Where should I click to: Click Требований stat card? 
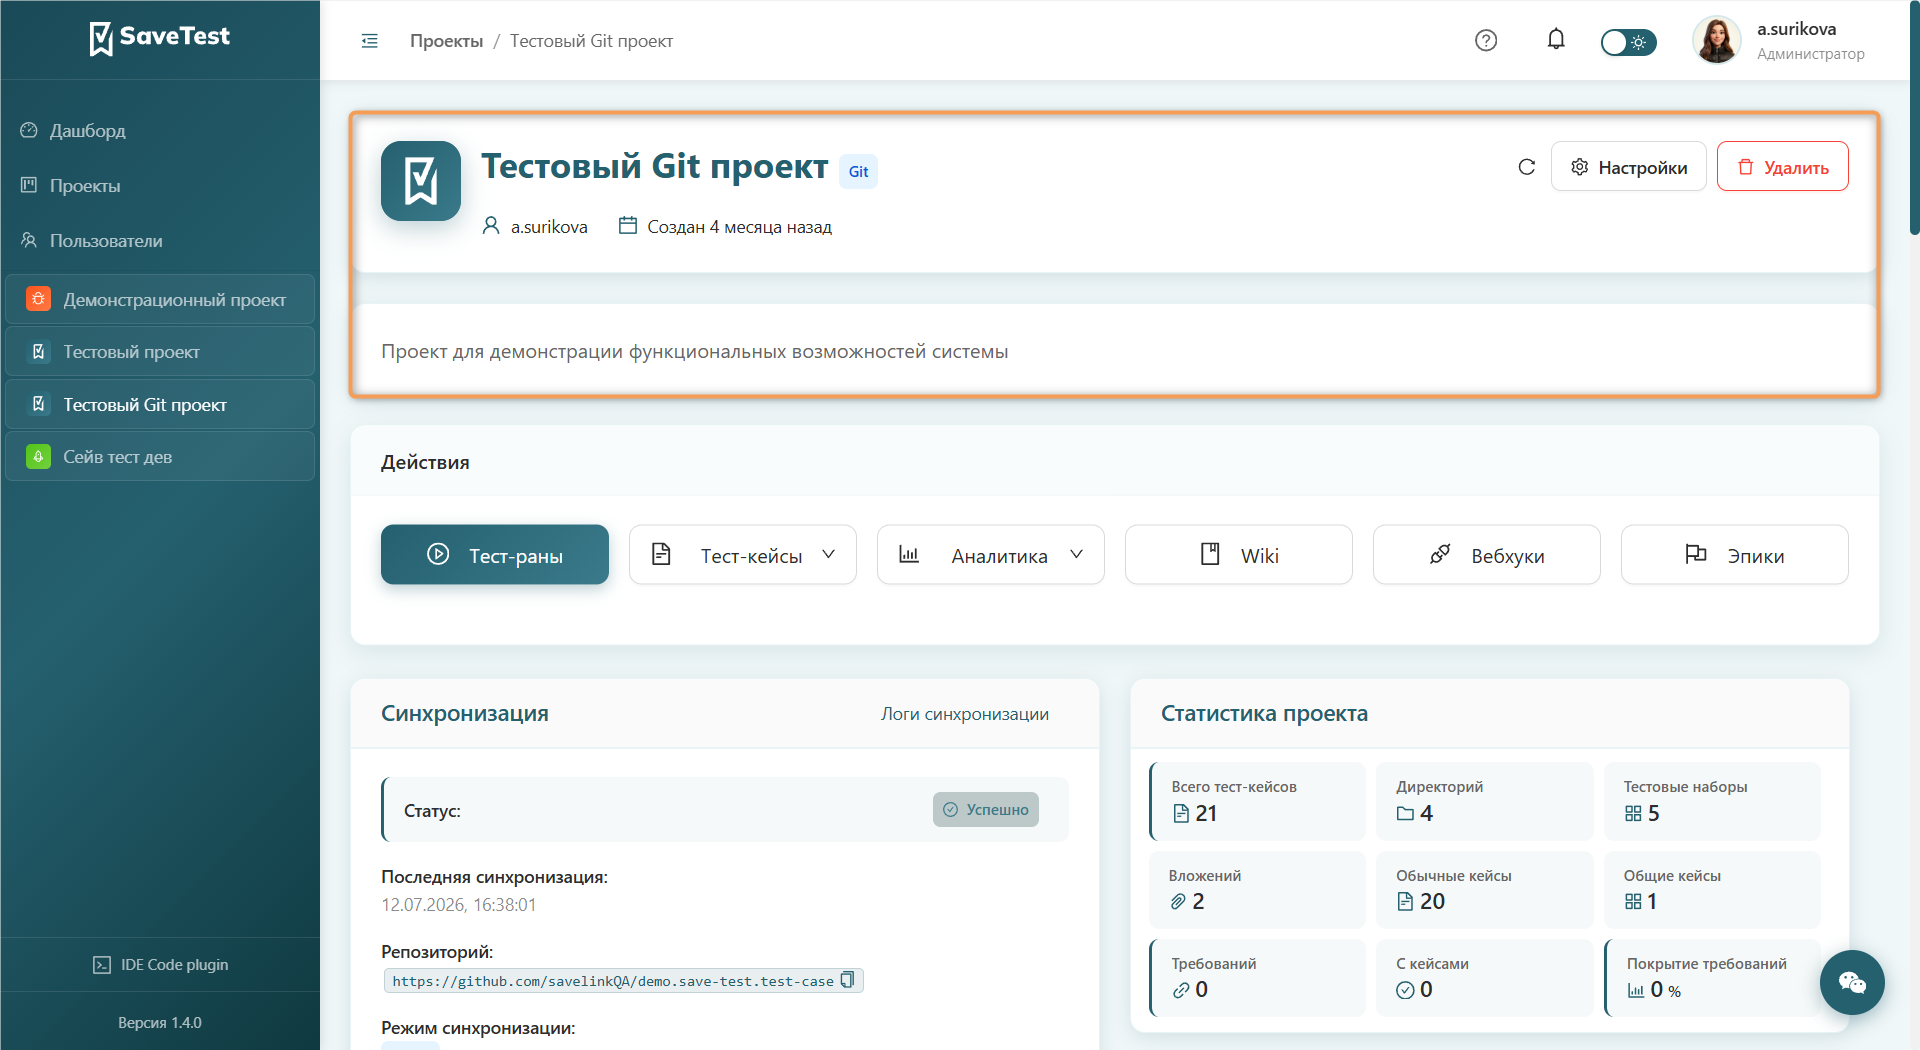pos(1257,978)
